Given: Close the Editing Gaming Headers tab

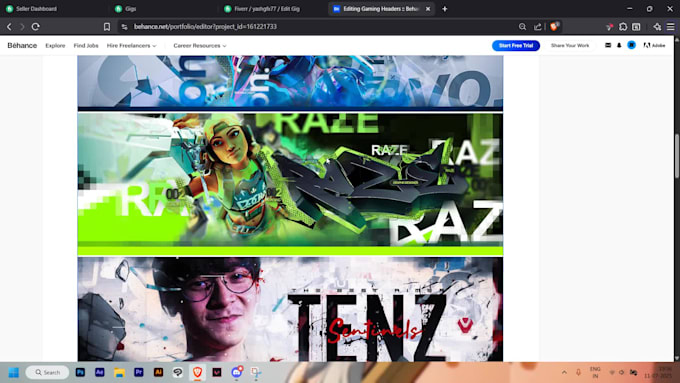Looking at the screenshot, I should (x=428, y=9).
